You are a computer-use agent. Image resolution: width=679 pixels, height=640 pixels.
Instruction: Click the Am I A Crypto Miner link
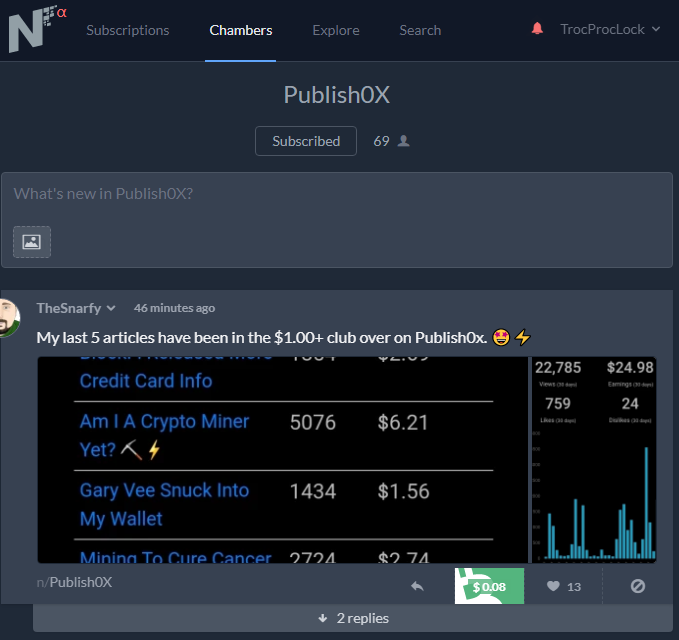tap(164, 435)
